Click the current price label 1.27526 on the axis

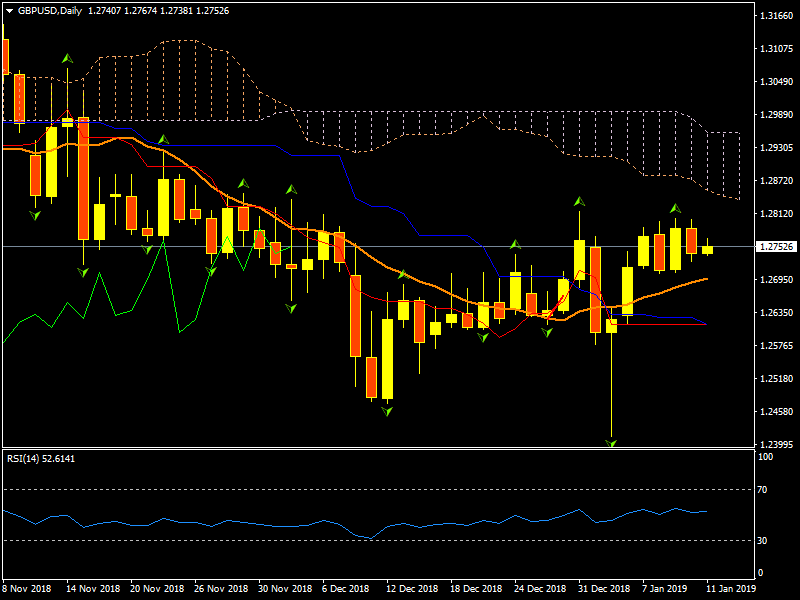coord(776,247)
